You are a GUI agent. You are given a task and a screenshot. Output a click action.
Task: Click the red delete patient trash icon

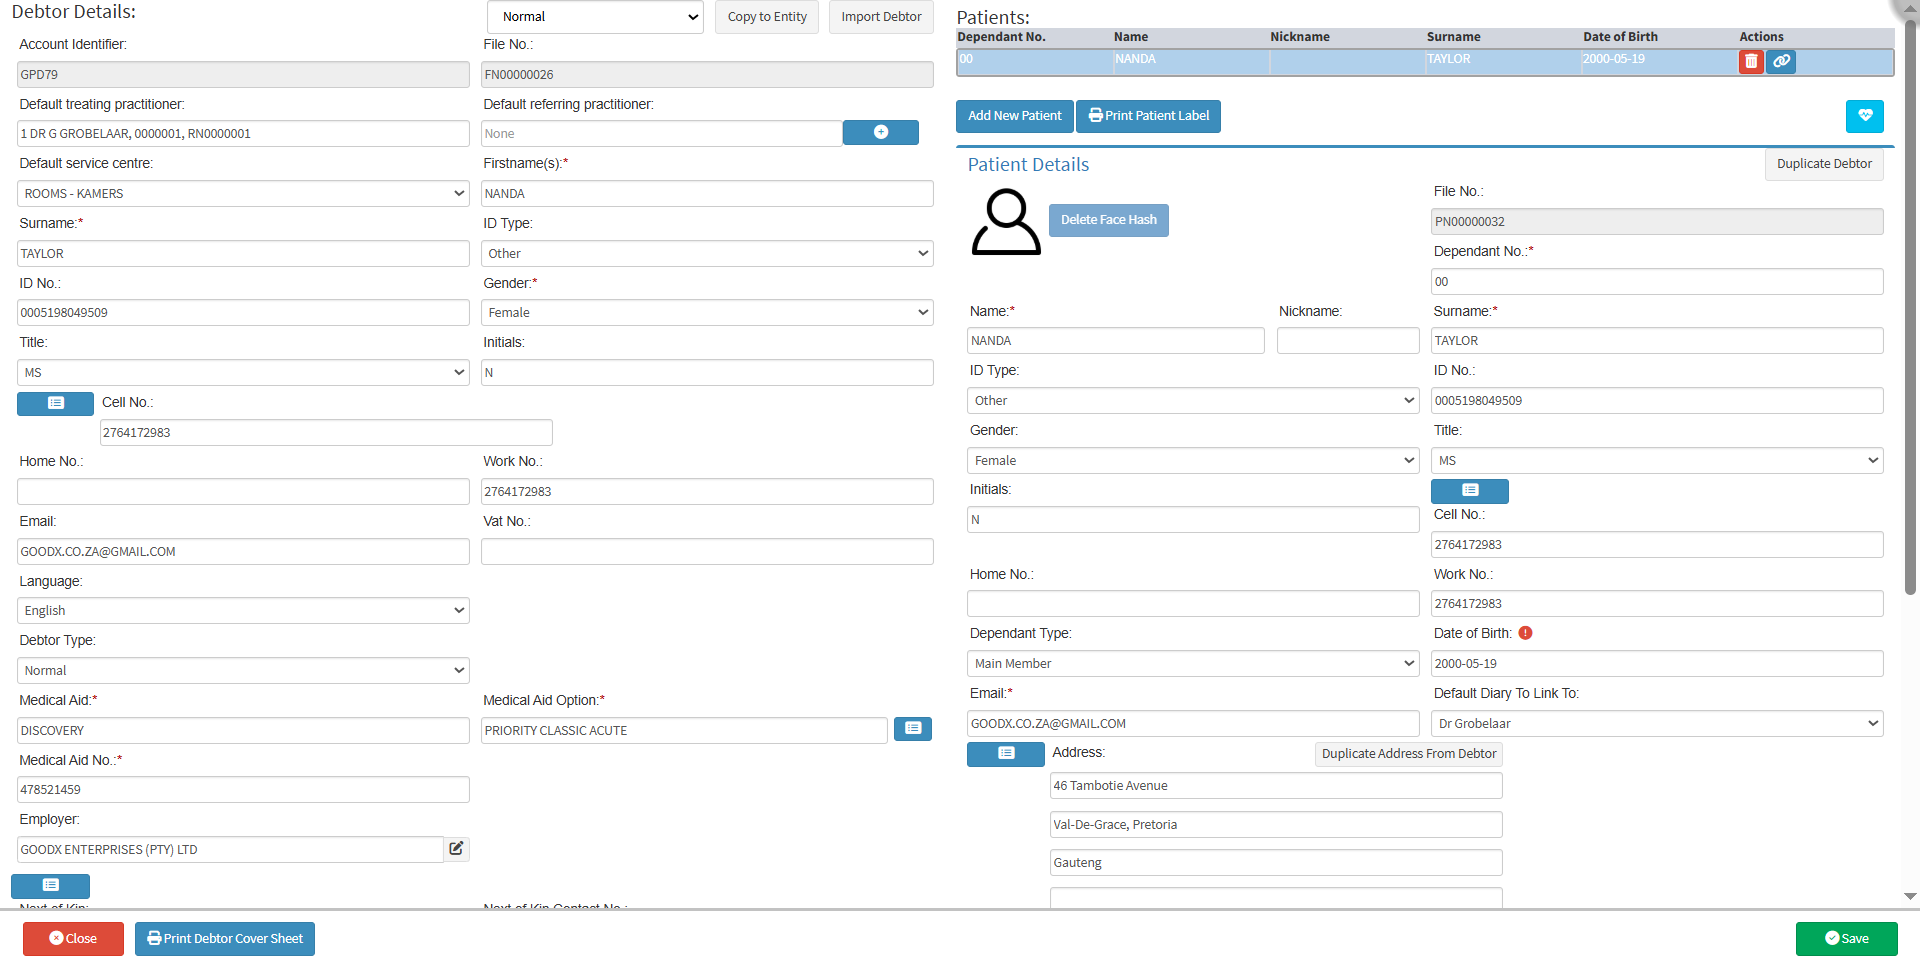click(1750, 62)
